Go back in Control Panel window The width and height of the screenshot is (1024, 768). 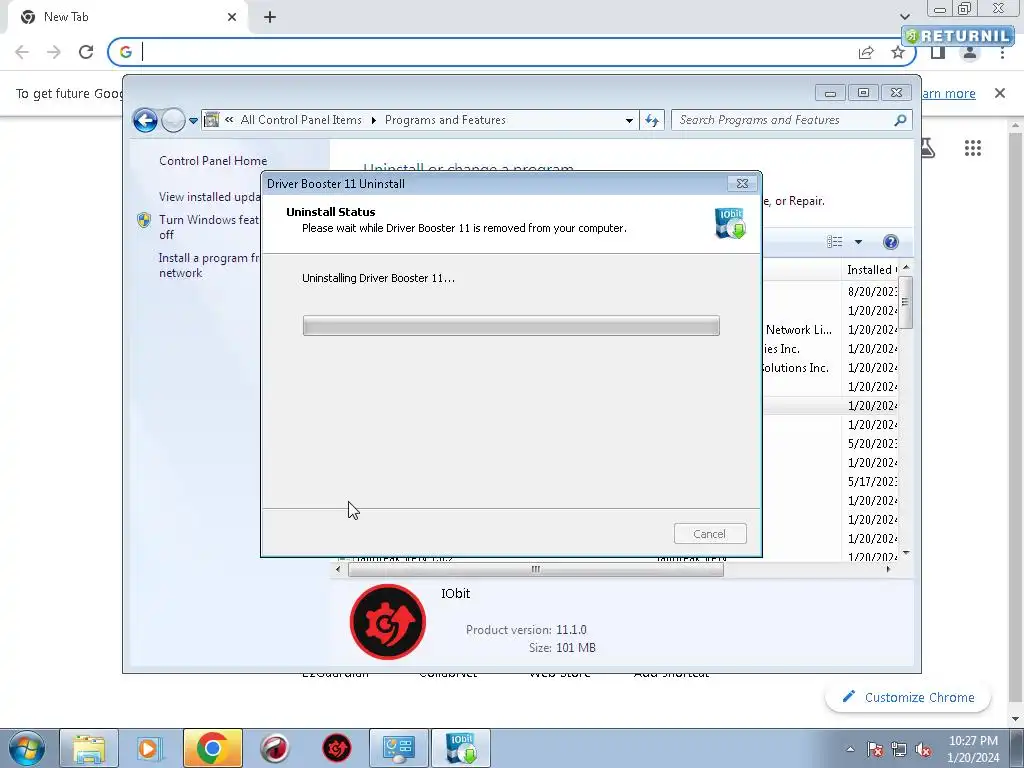(145, 120)
